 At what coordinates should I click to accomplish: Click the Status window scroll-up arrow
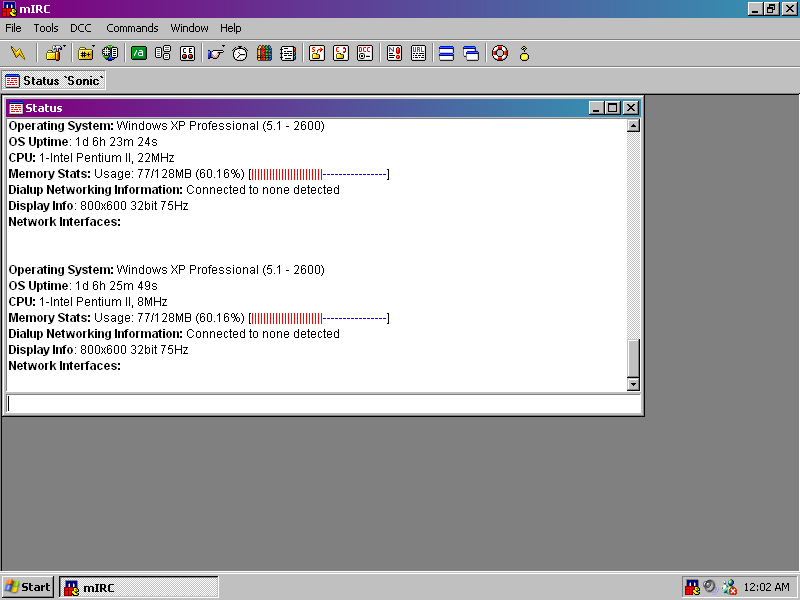tap(632, 126)
